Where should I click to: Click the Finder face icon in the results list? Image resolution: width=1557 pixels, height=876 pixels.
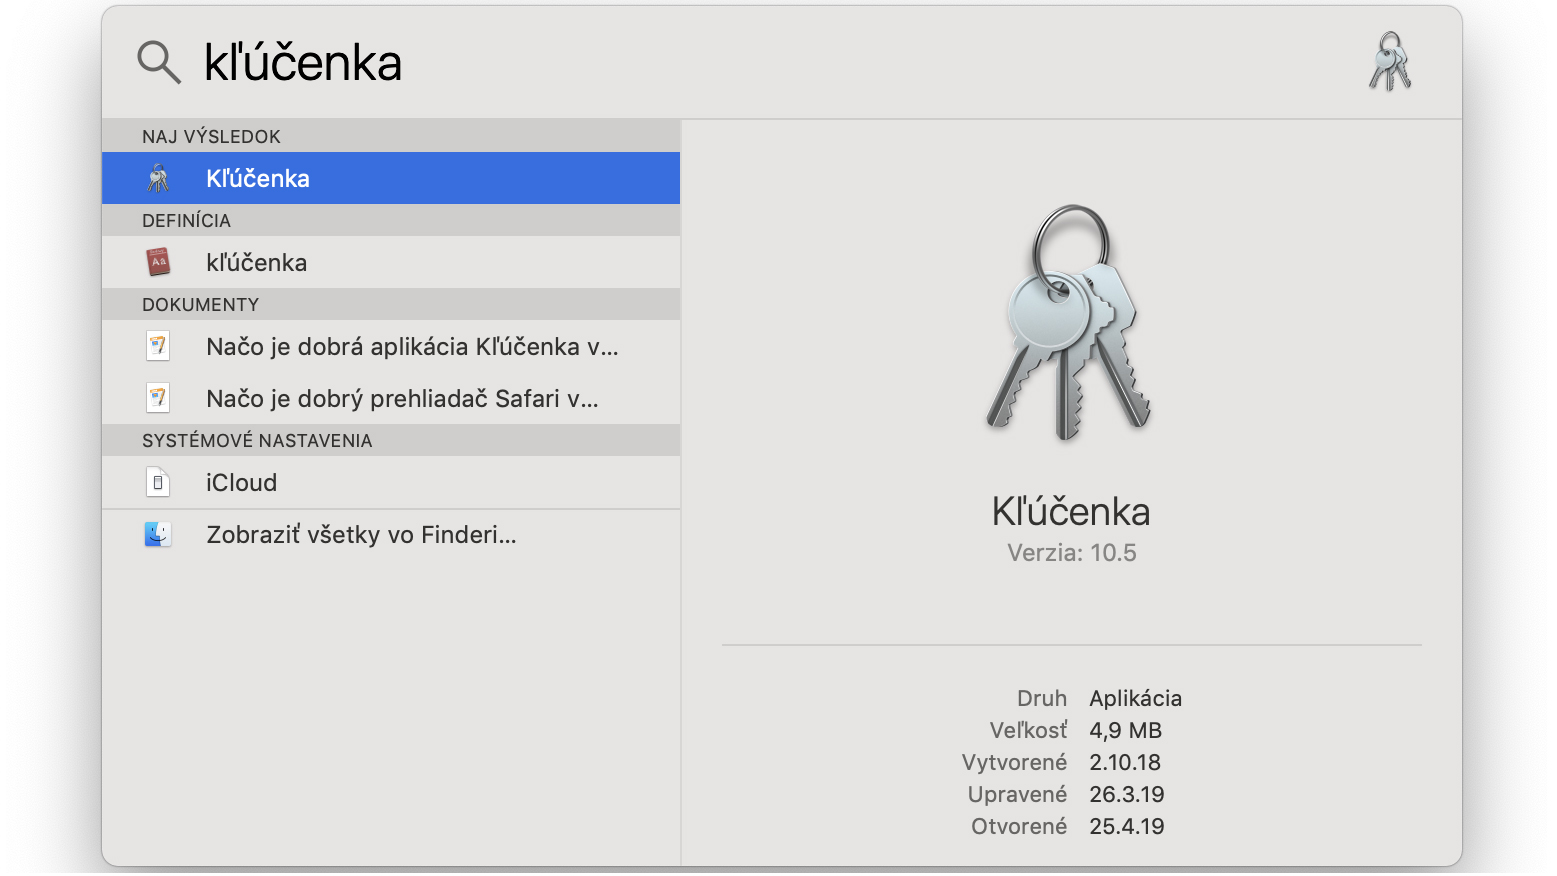(158, 534)
